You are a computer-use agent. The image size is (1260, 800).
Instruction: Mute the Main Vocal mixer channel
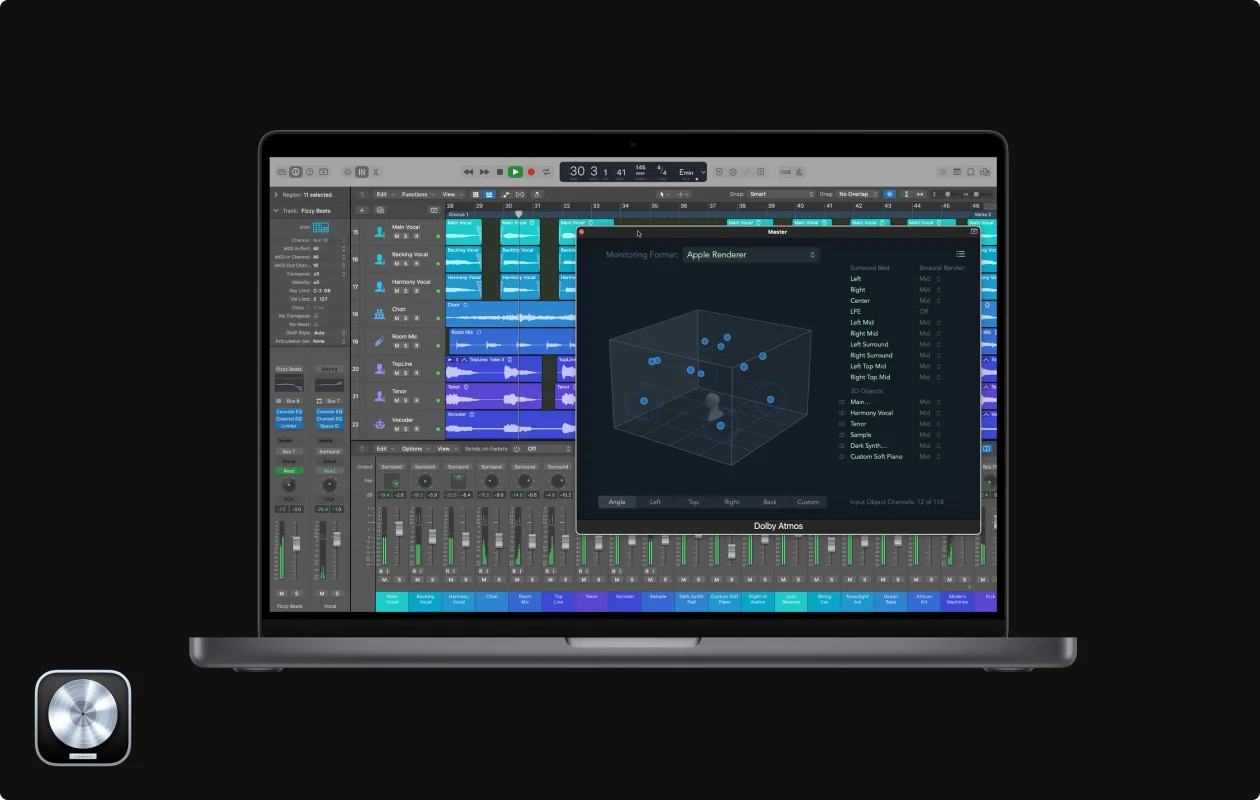click(x=384, y=579)
